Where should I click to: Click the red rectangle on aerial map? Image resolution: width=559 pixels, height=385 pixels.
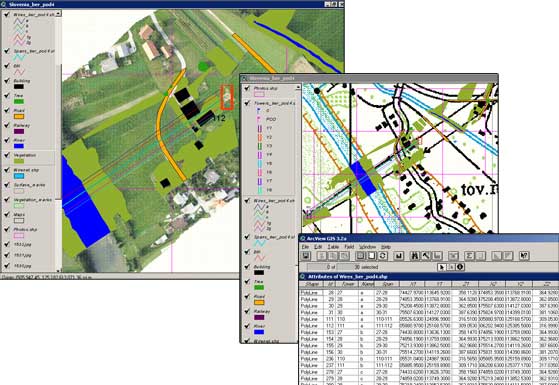tap(227, 97)
